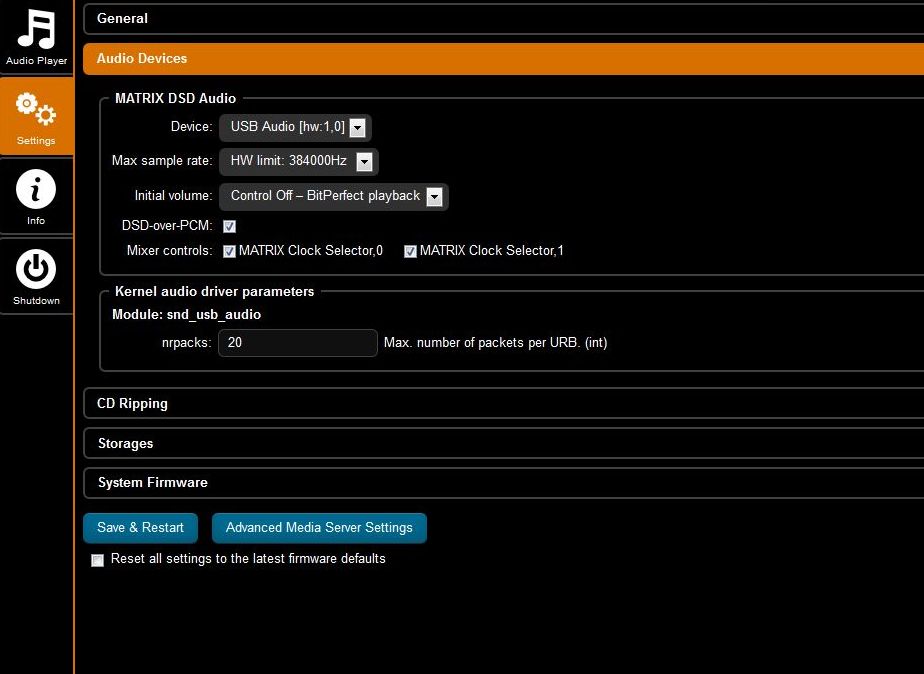Click the Save & Restart button

point(140,527)
